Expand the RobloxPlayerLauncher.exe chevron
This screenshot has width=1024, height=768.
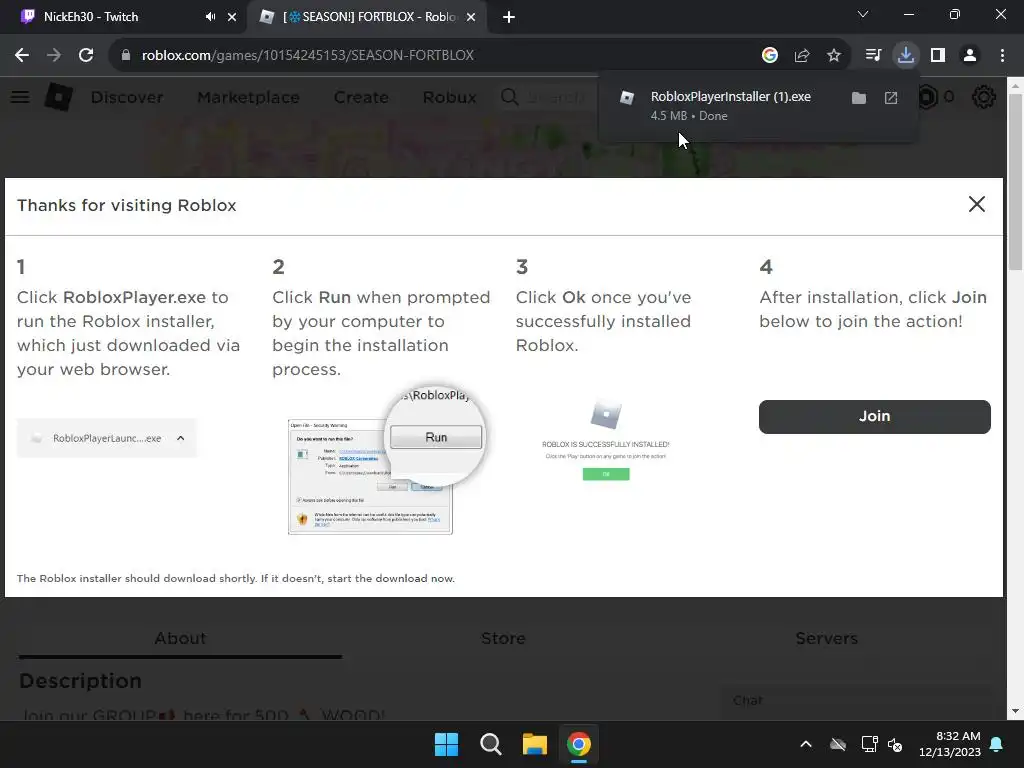(181, 438)
